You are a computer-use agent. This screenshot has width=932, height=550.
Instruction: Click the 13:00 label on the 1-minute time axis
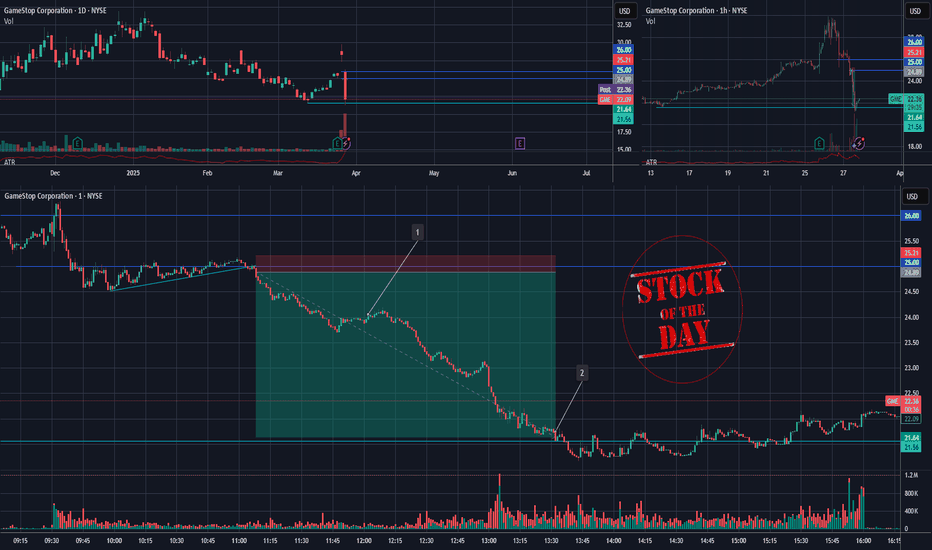click(489, 540)
